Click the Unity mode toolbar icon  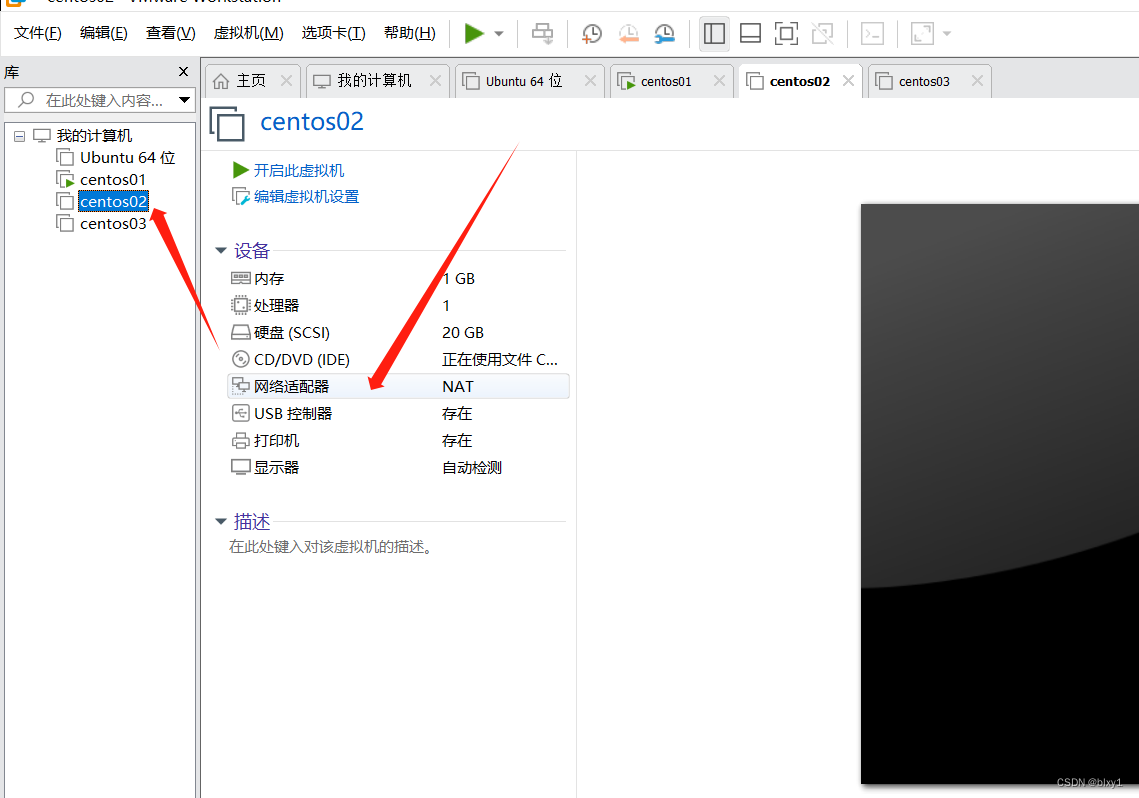click(x=822, y=33)
